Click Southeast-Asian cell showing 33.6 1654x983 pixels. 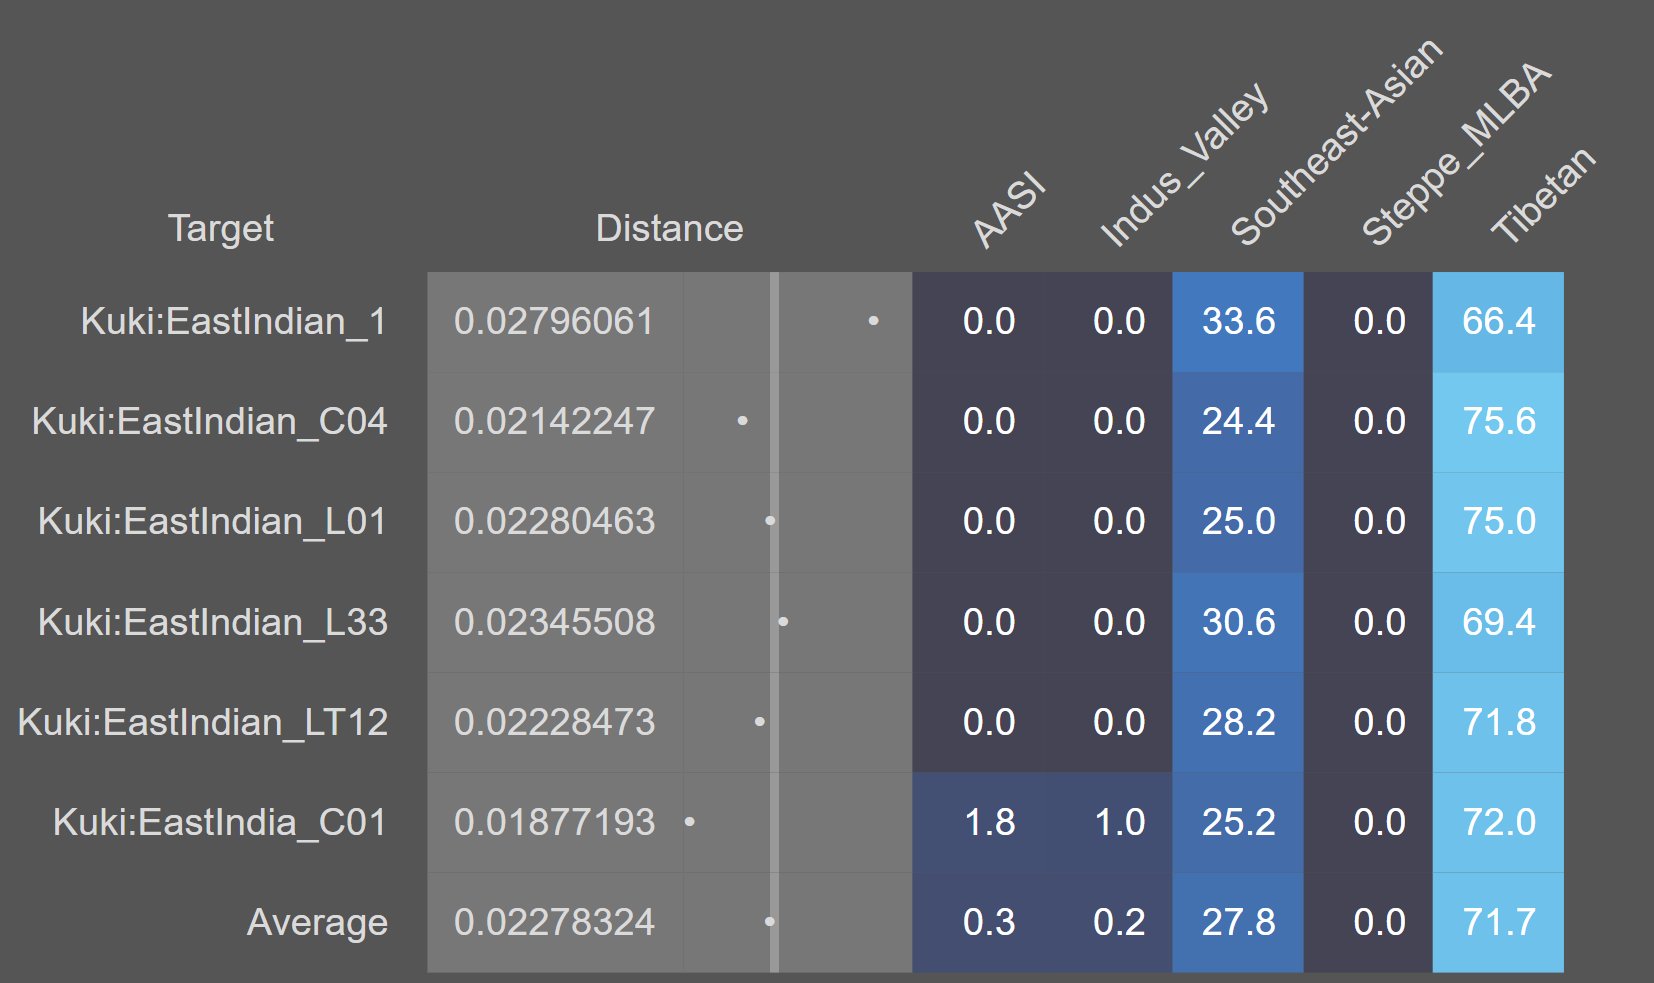pyautogui.click(x=1238, y=322)
